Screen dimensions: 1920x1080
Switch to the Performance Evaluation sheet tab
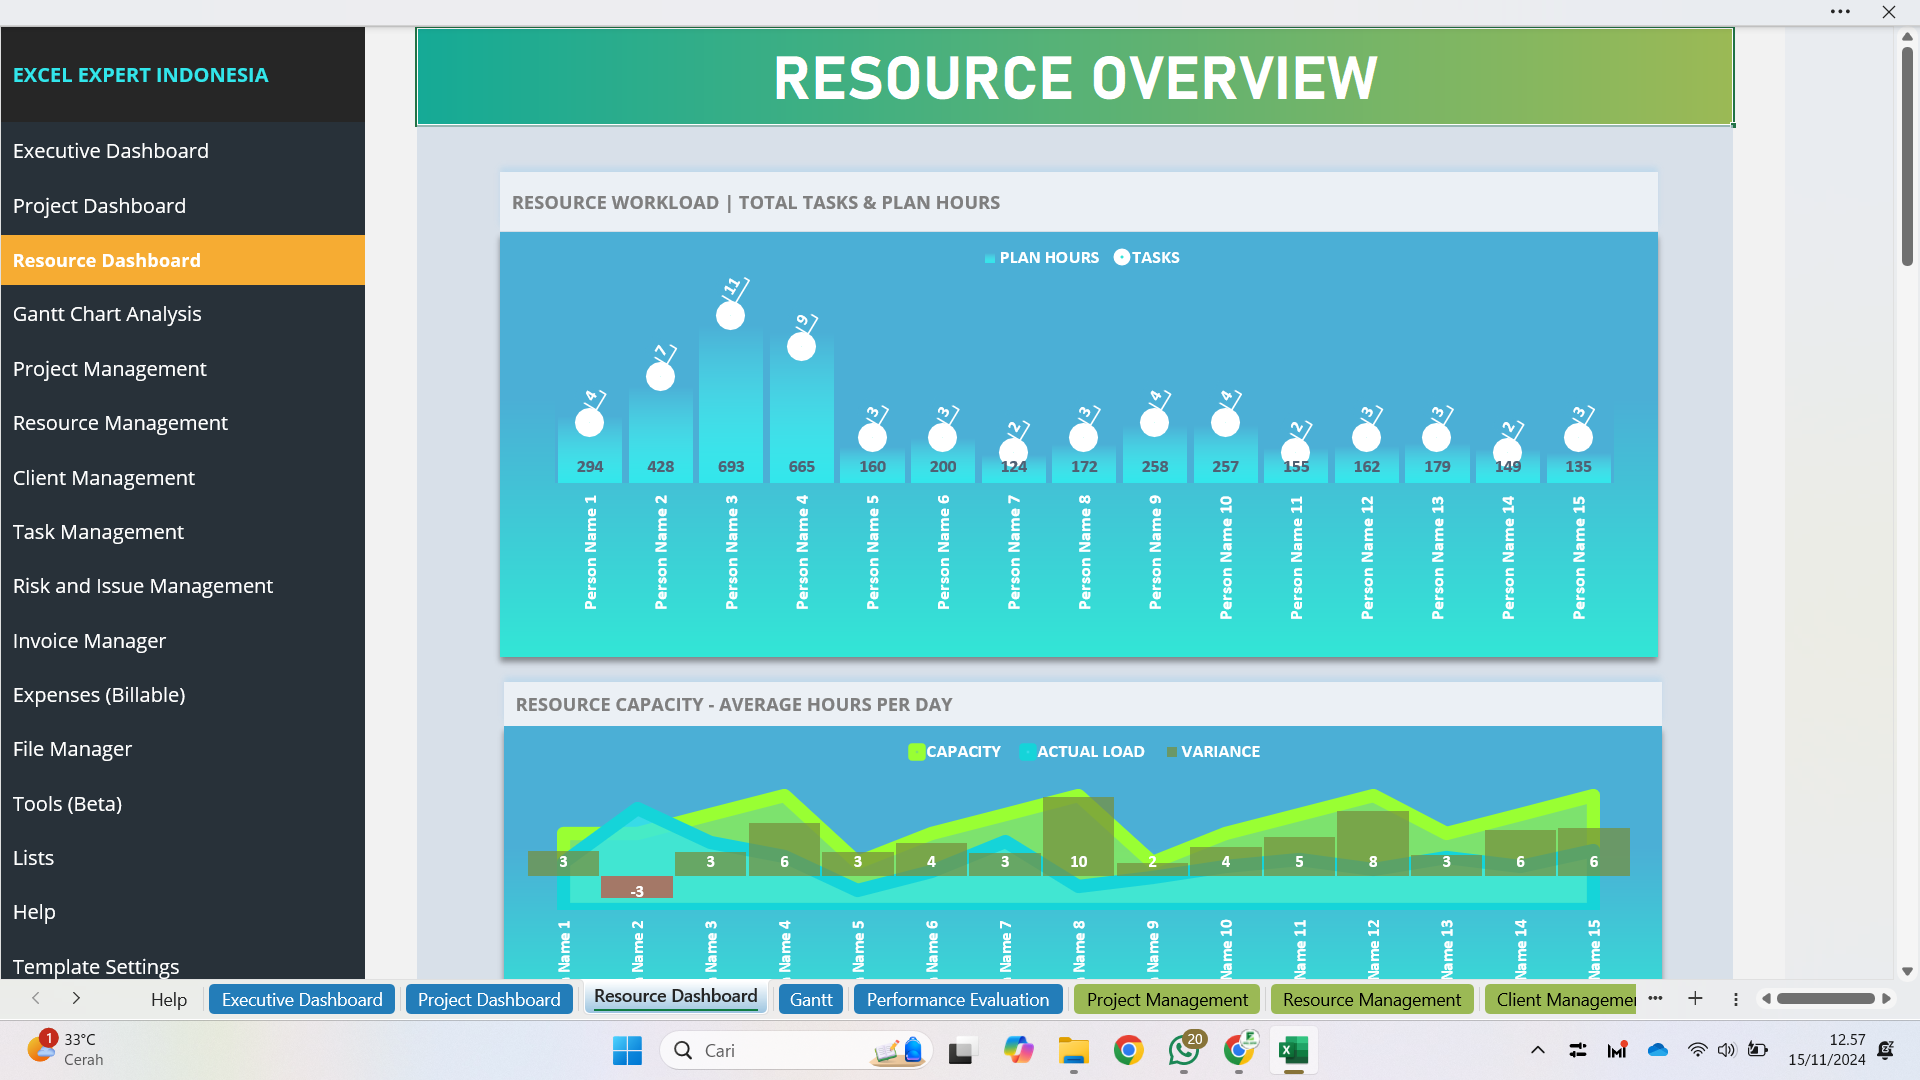(x=957, y=1000)
